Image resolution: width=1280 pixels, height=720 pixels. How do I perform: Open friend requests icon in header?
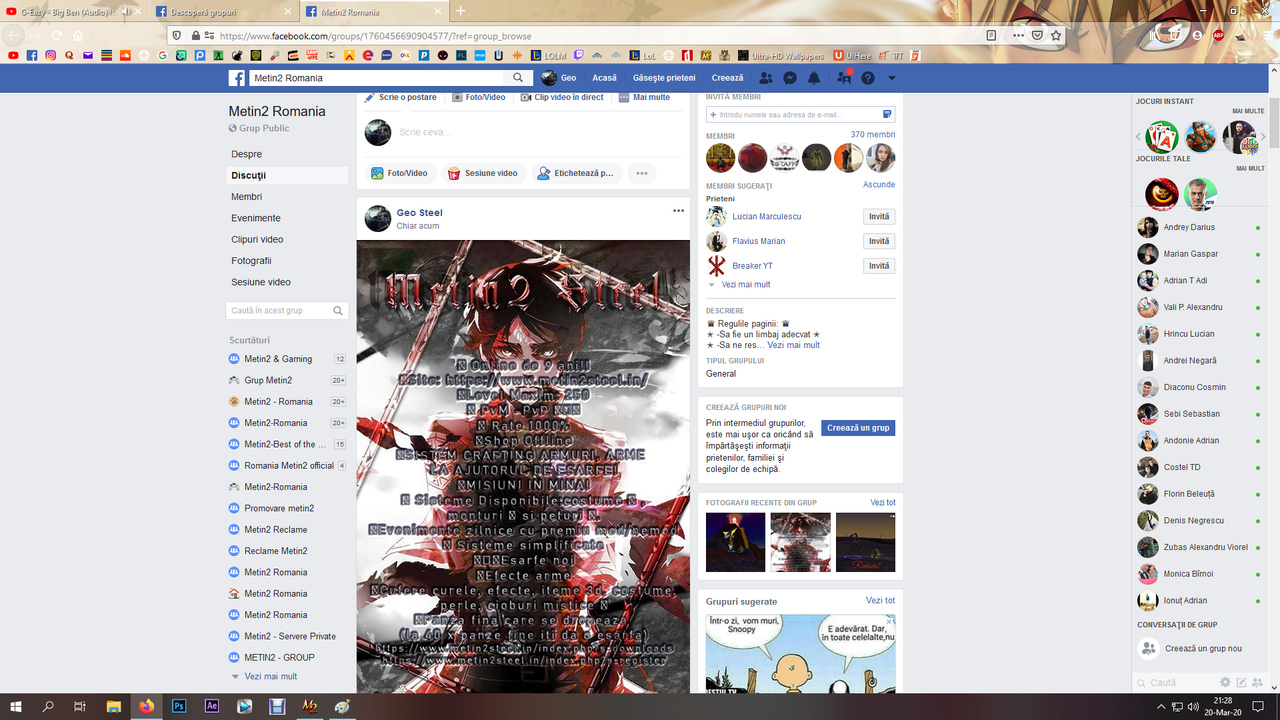(x=766, y=78)
